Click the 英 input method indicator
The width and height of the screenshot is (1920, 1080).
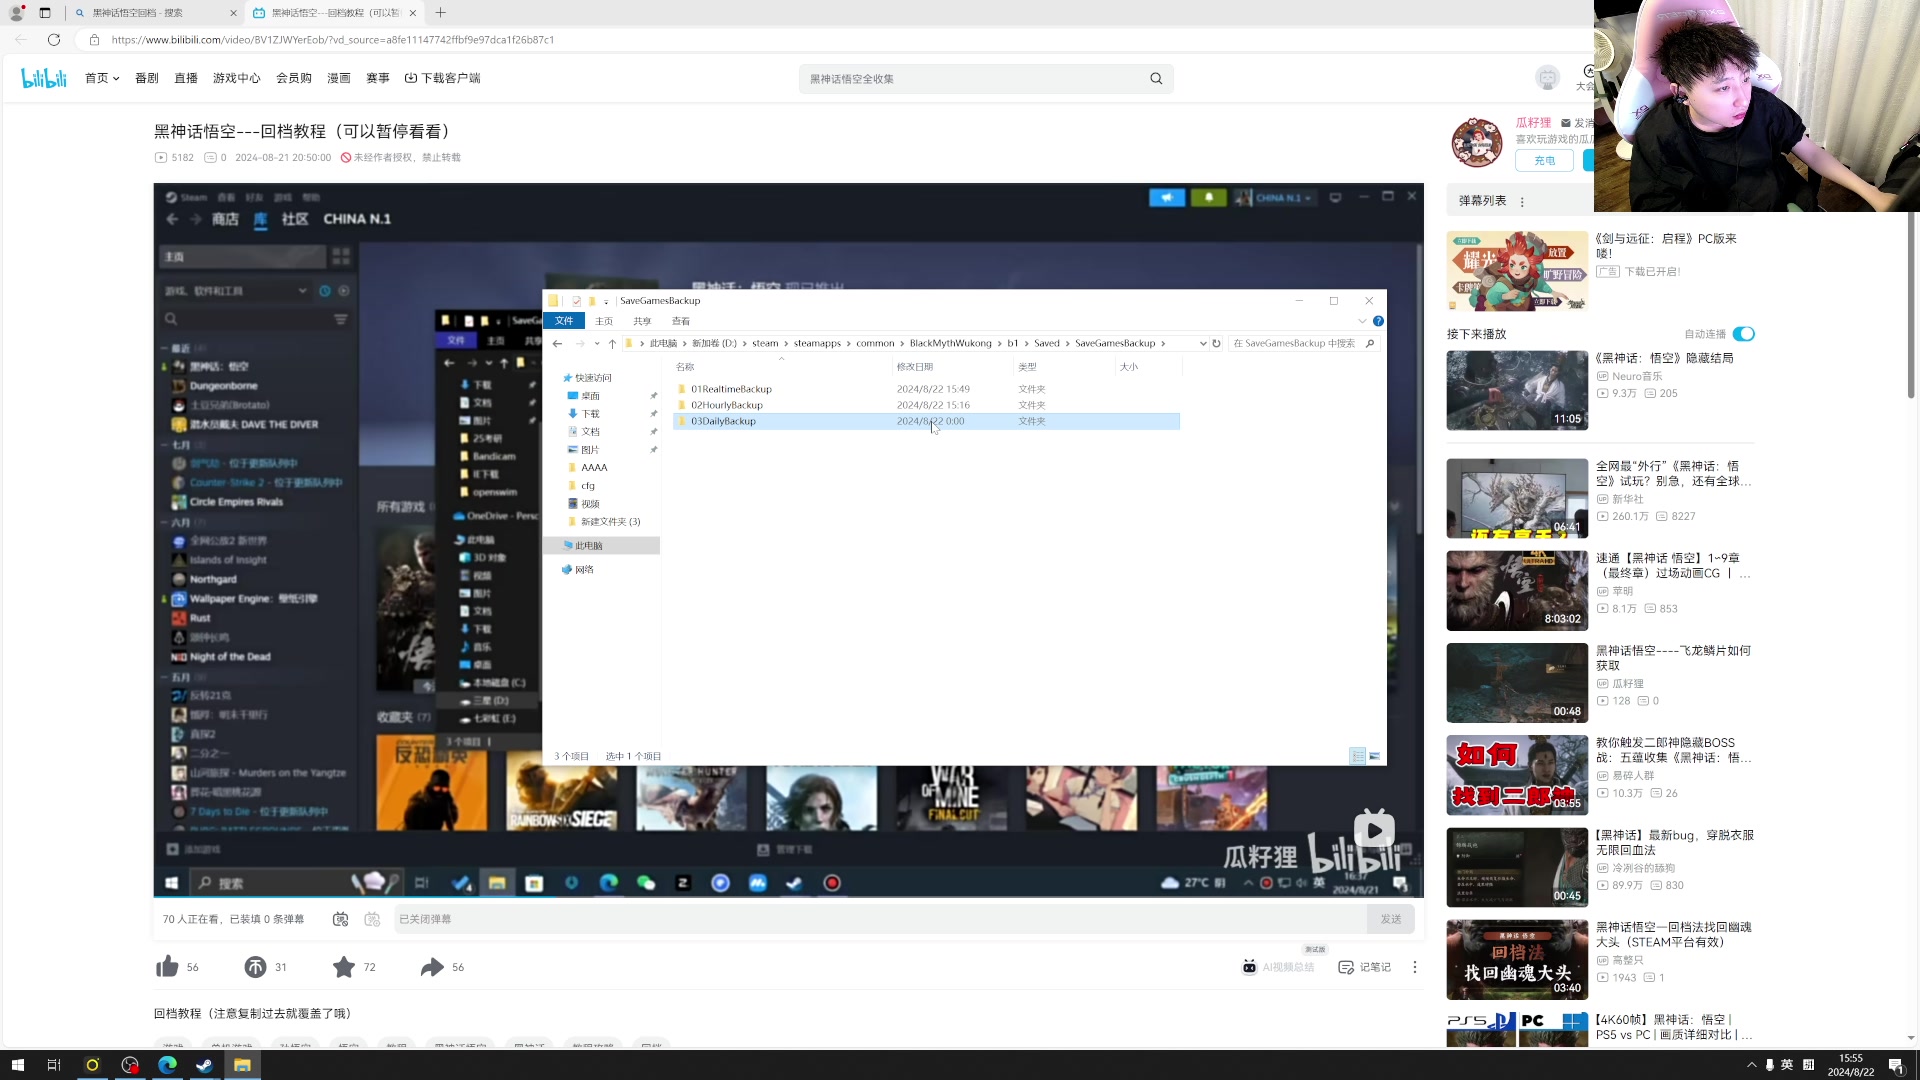(x=1787, y=1065)
